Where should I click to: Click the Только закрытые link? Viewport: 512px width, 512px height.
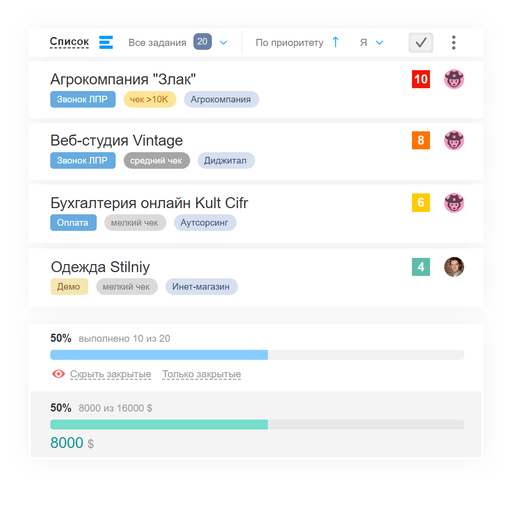click(201, 374)
